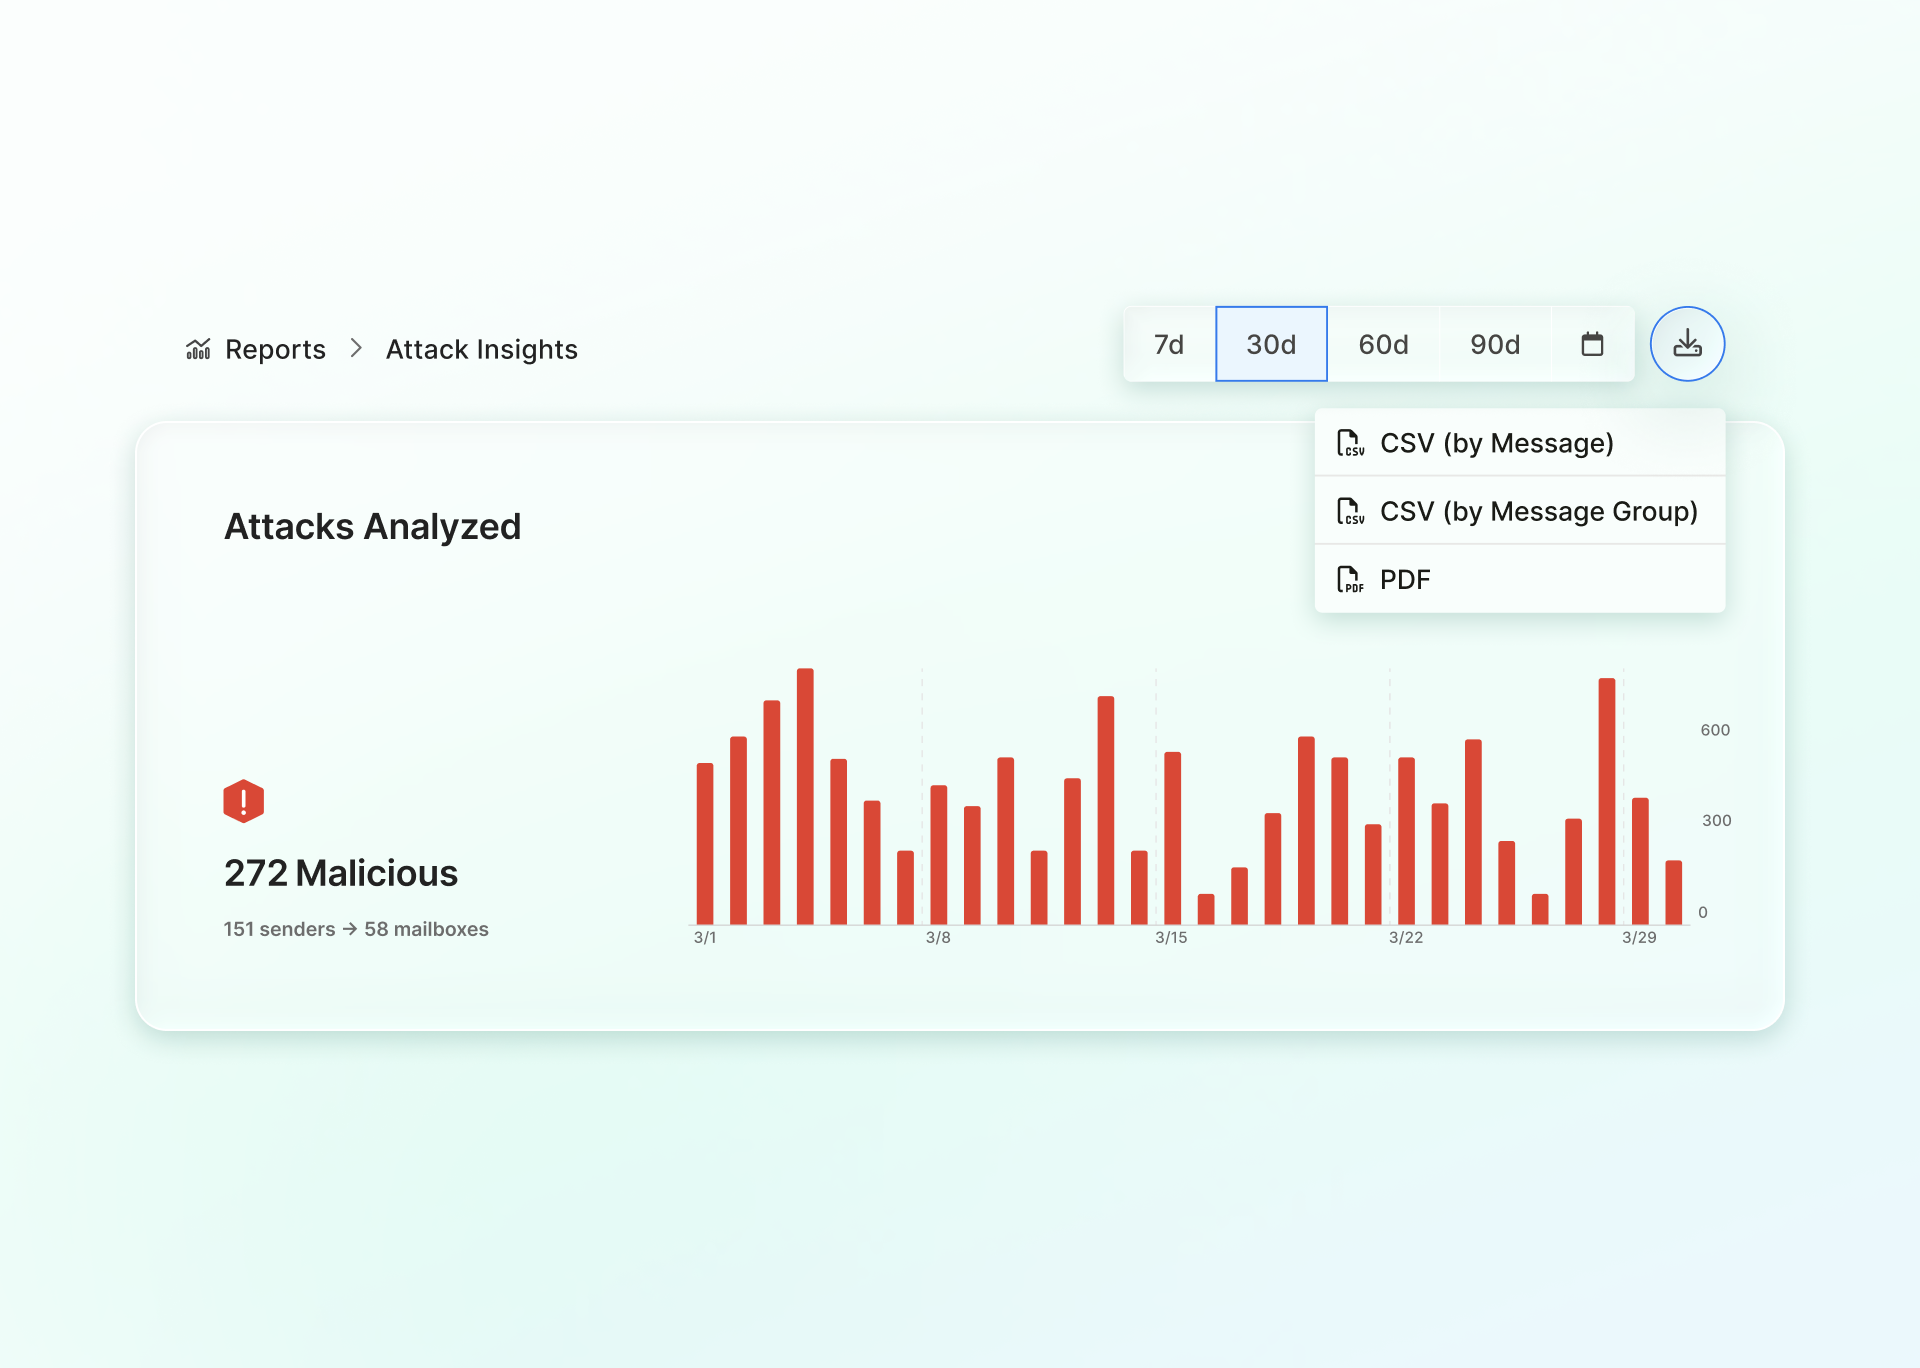Select the 30d time range
1920x1368 pixels.
(x=1271, y=344)
